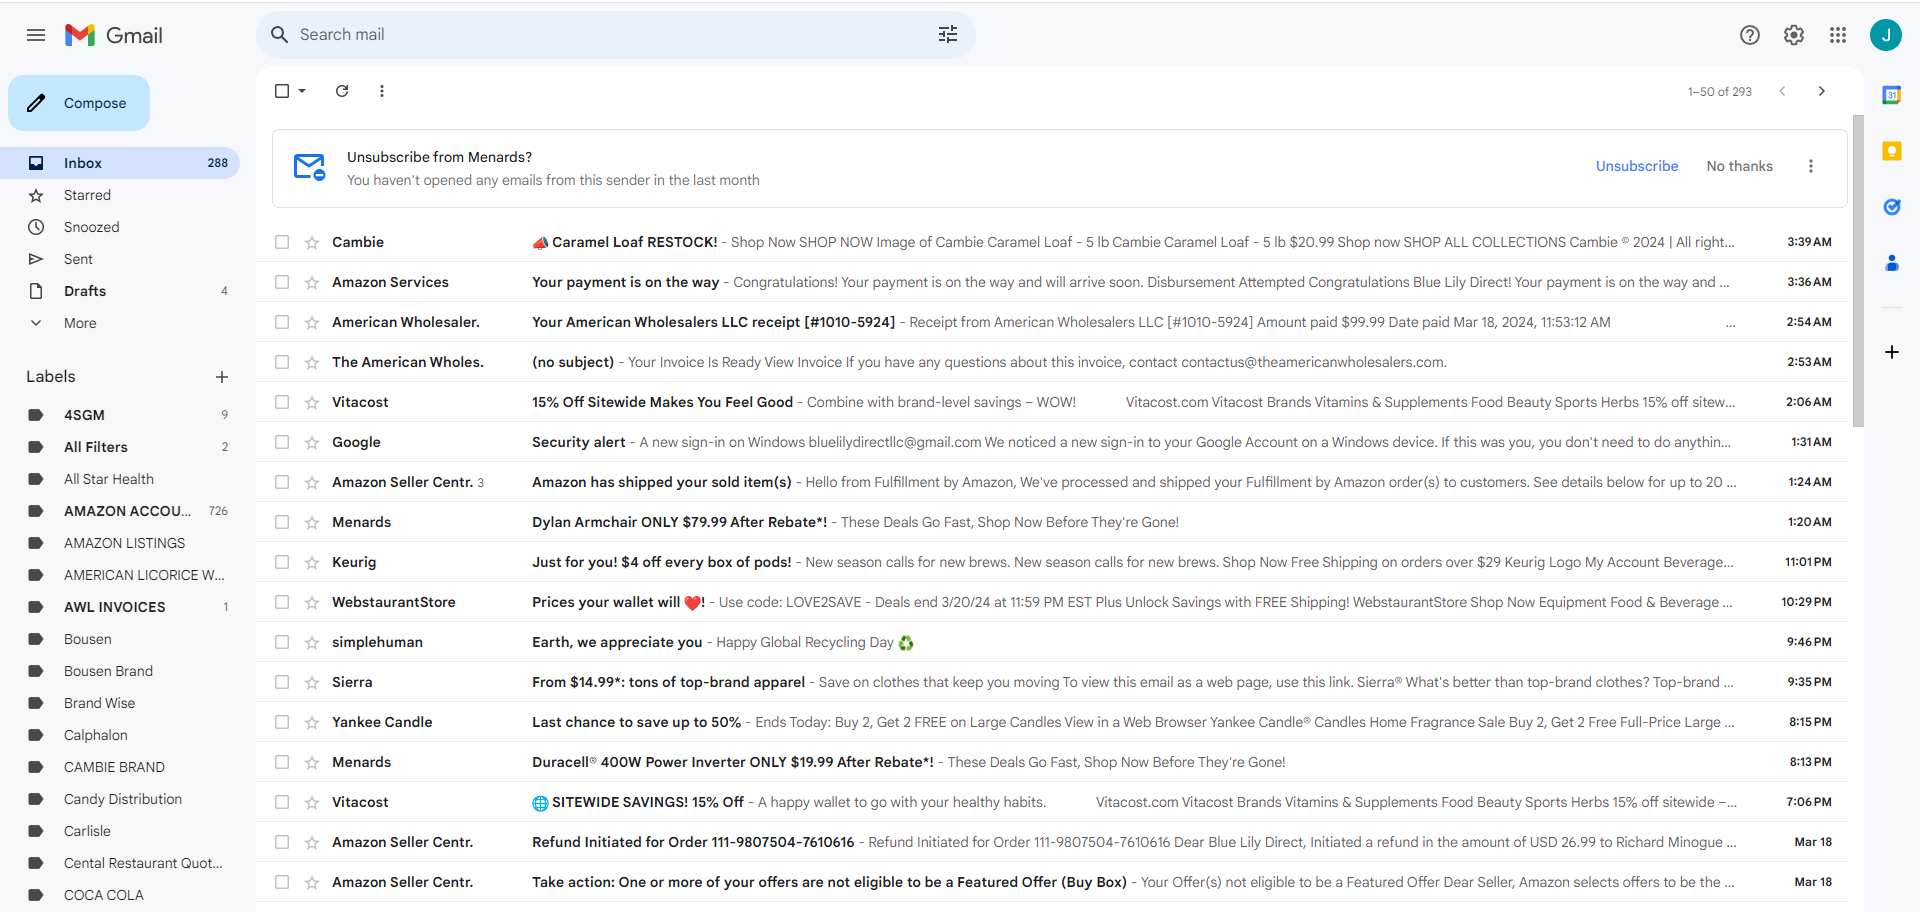Open the Inbox folder
This screenshot has width=1920, height=912.
click(120, 163)
